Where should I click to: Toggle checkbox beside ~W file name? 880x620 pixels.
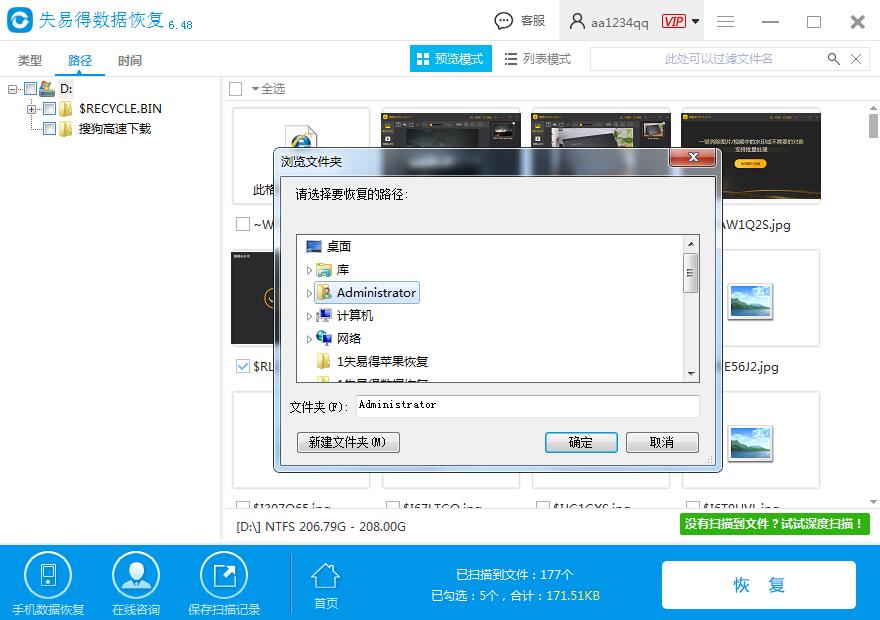point(242,224)
